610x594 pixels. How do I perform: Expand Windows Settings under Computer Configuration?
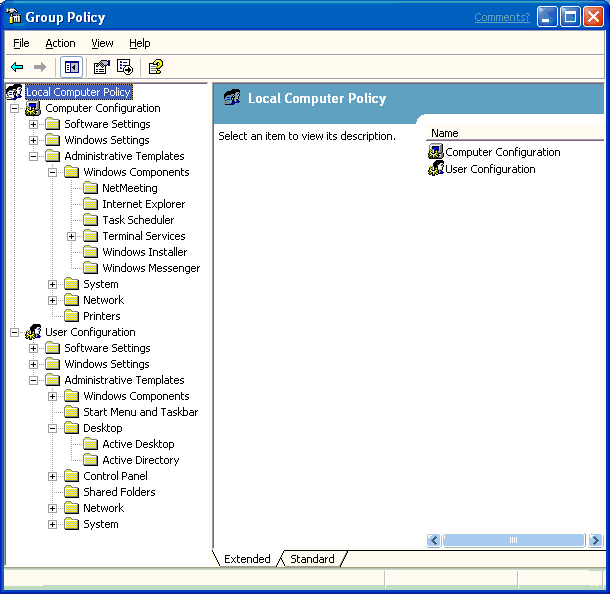tap(33, 140)
